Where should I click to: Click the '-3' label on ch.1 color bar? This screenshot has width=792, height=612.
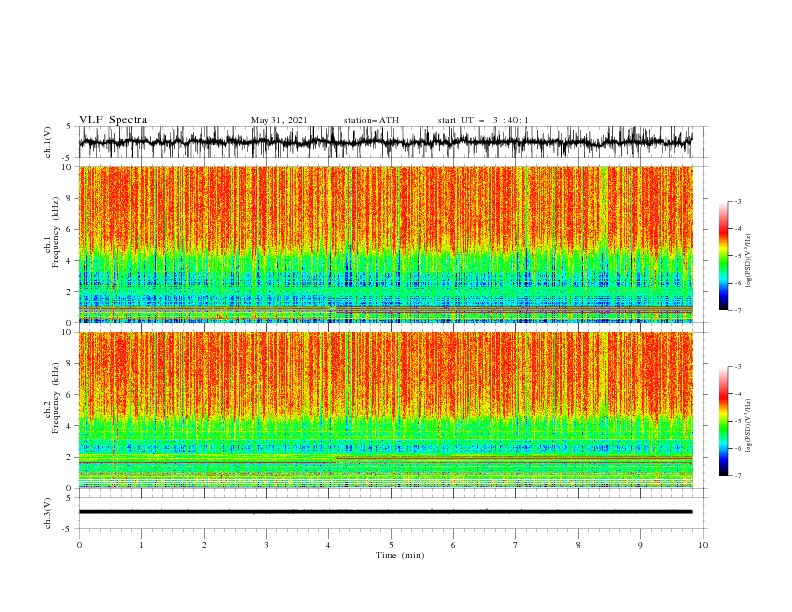738,201
